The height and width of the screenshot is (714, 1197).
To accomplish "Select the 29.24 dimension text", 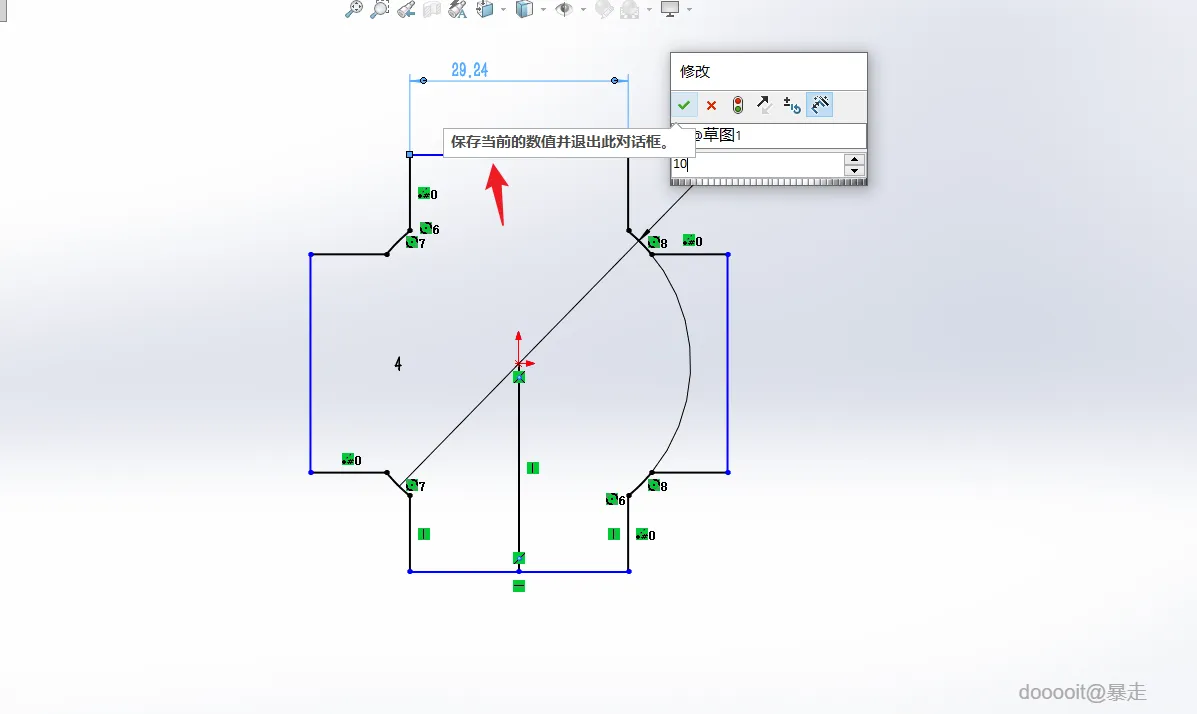I will pos(469,70).
